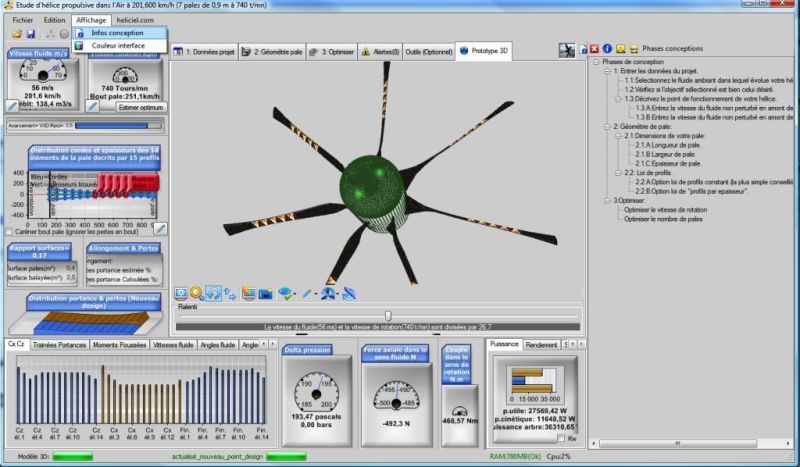Click right arrow of Puissance tab scroller
The image size is (800, 467).
[581, 345]
